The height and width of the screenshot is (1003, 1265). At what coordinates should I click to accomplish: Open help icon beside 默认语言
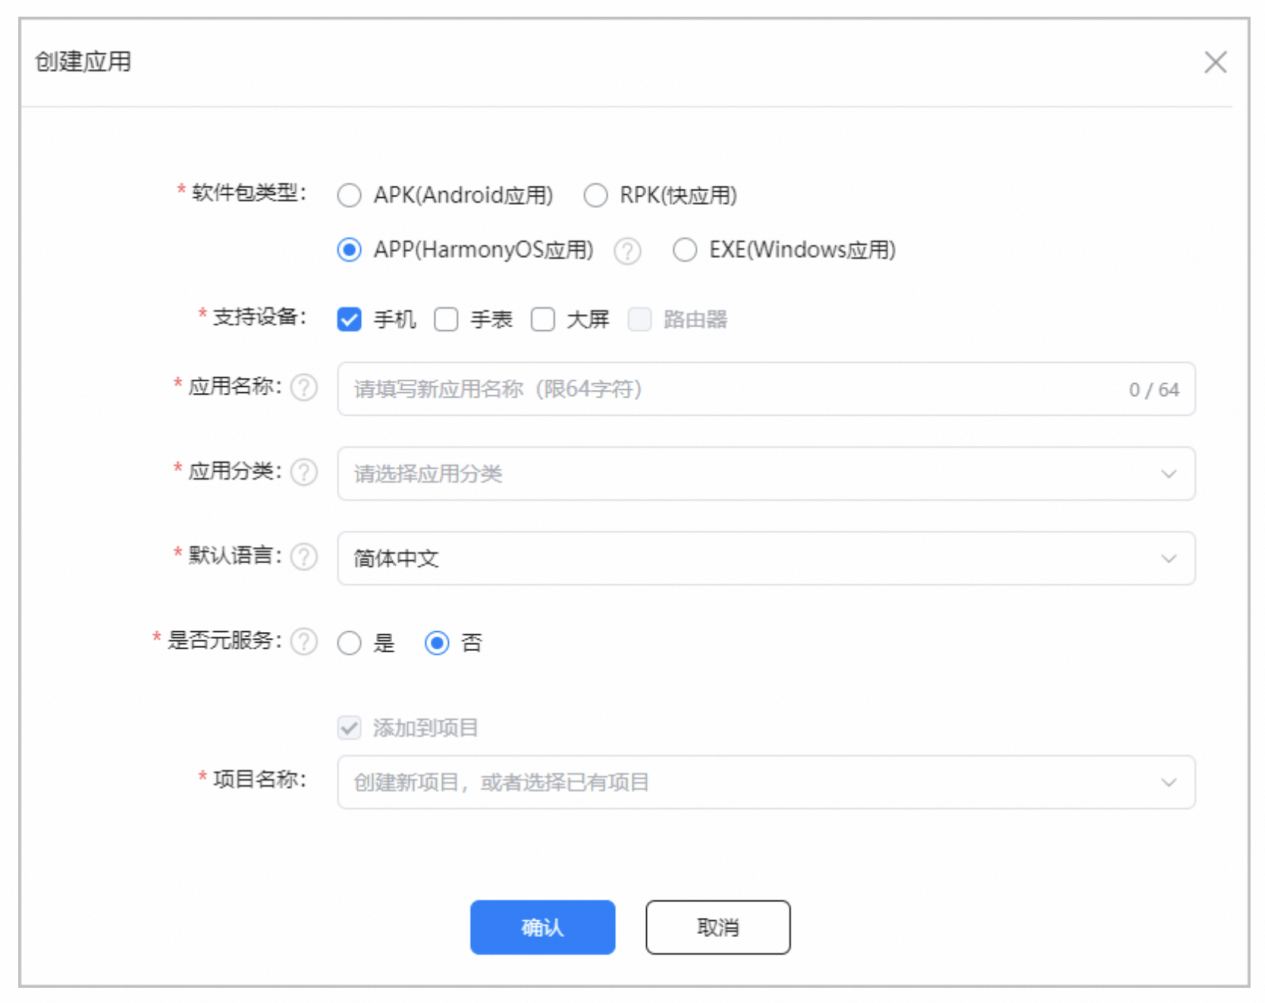click(x=304, y=556)
